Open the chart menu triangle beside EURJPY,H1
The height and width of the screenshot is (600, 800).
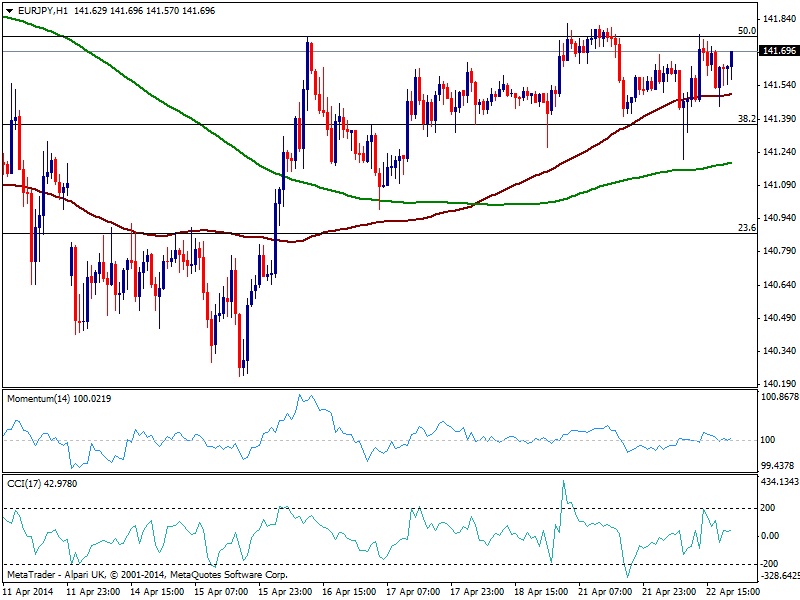pyautogui.click(x=10, y=11)
